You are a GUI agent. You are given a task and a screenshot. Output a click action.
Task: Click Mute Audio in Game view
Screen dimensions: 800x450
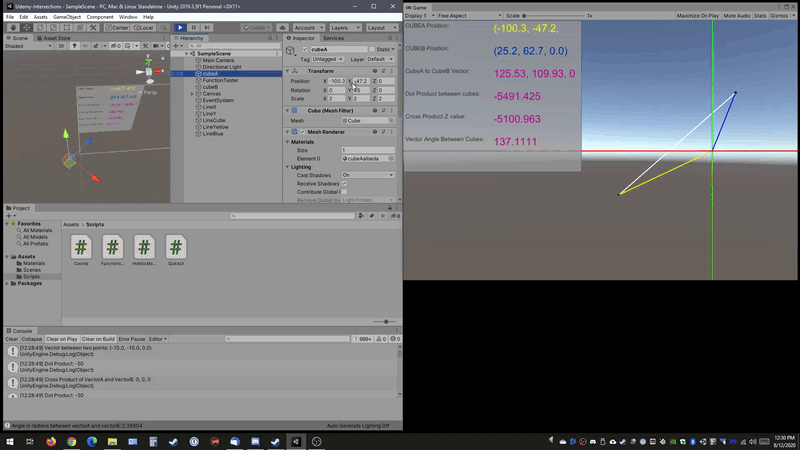pyautogui.click(x=737, y=16)
